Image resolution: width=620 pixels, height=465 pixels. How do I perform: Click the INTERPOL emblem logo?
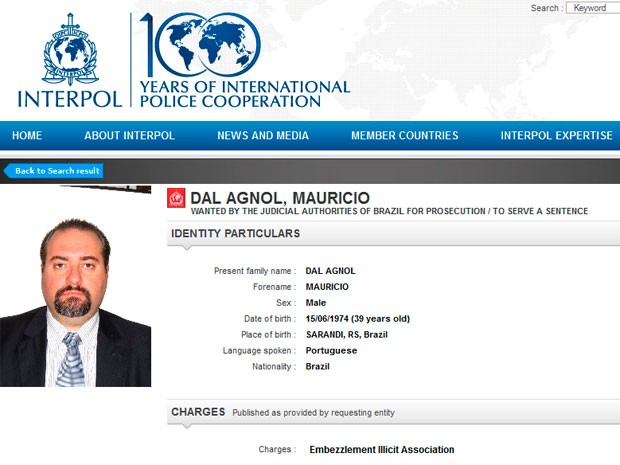[x=69, y=48]
